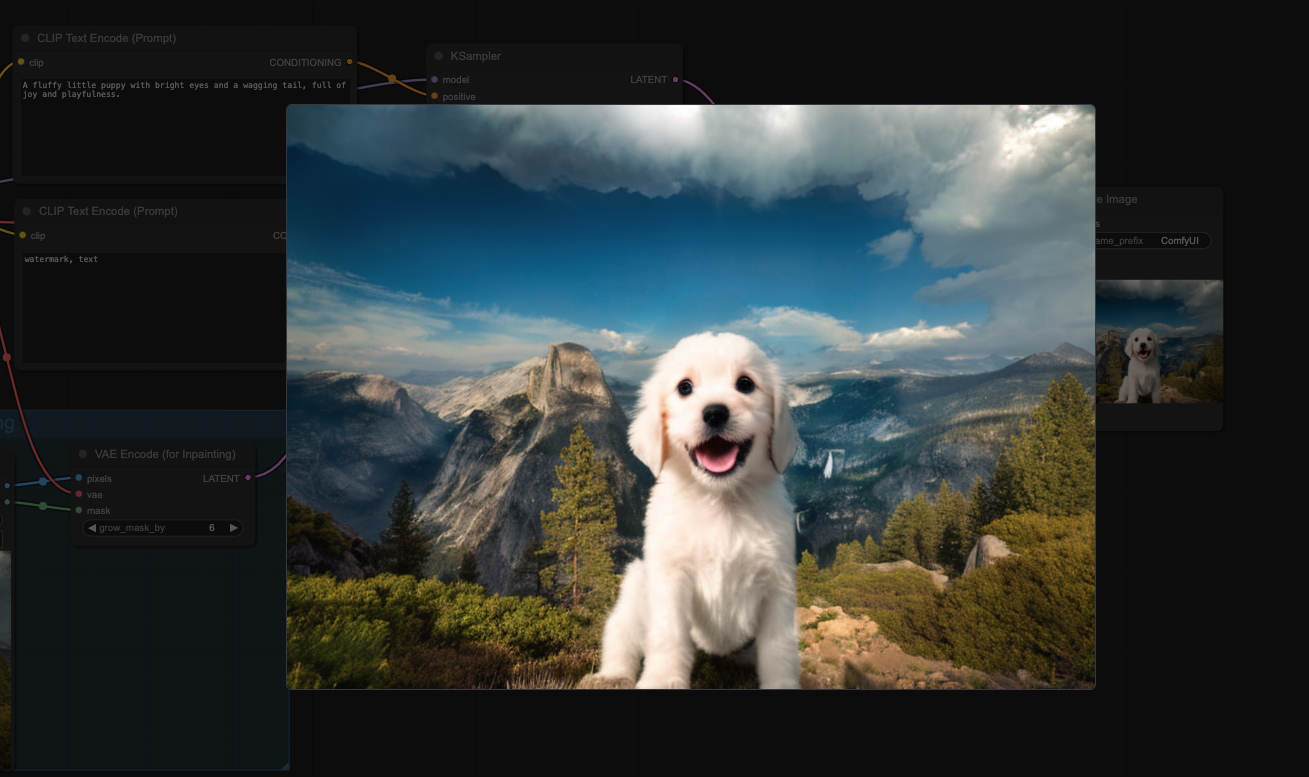
Task: Click the CONDITIONING output port of the puppy prompt node
Action: click(x=349, y=62)
